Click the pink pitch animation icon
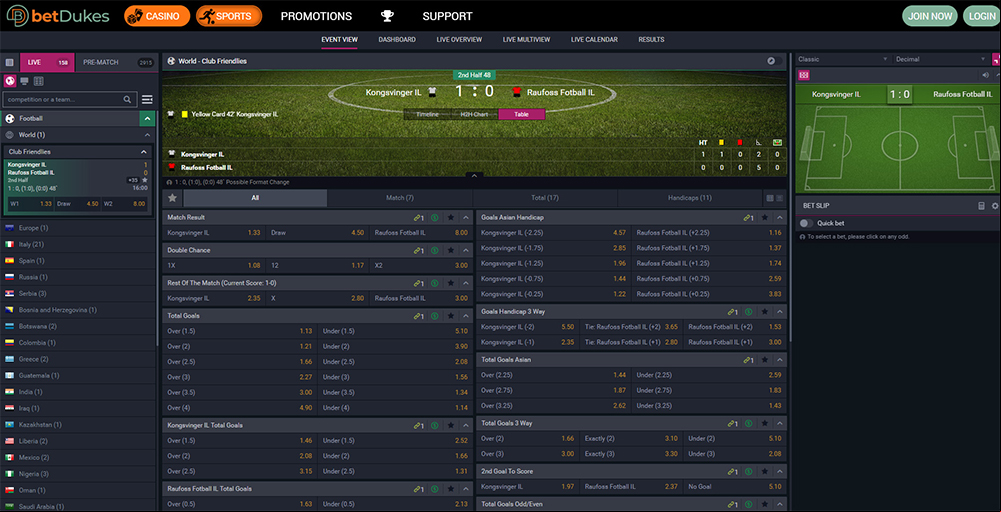This screenshot has width=1001, height=512. [x=804, y=75]
